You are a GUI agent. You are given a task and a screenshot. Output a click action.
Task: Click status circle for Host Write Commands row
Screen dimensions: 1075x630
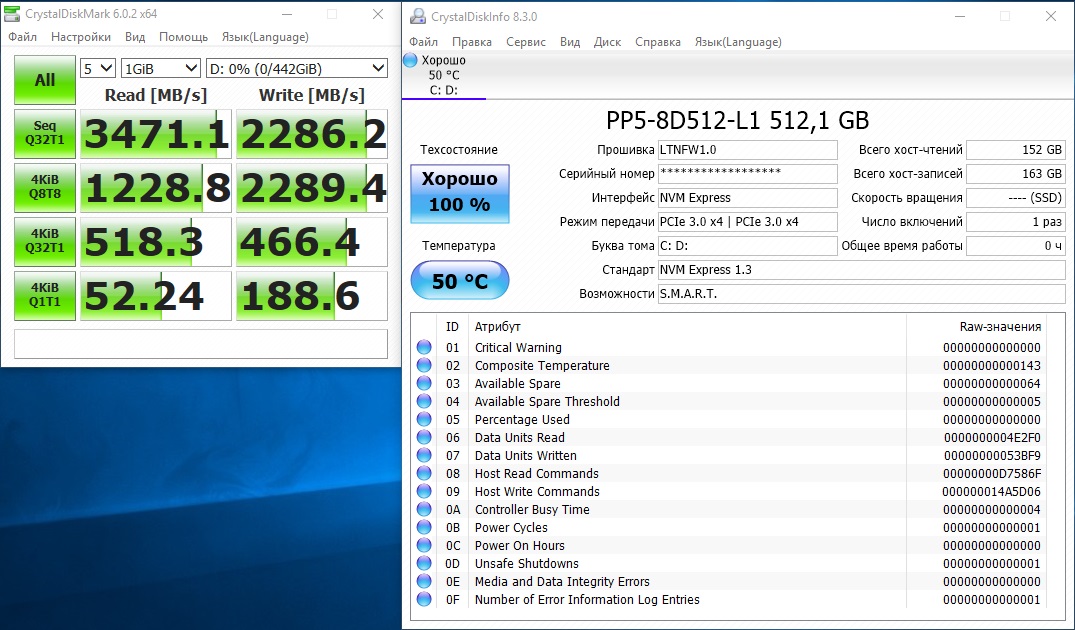tap(424, 492)
